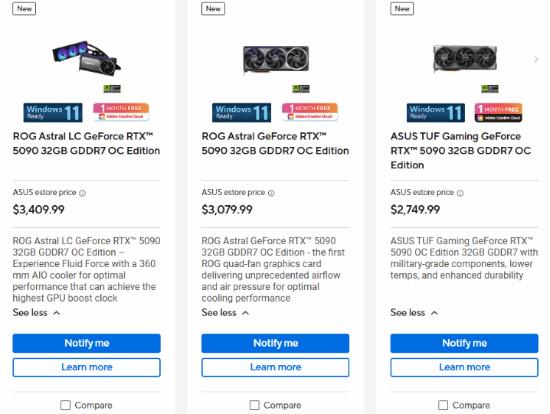Click info icon beside $2,749.99 estore price
This screenshot has height=414, width=550.
tap(460, 193)
